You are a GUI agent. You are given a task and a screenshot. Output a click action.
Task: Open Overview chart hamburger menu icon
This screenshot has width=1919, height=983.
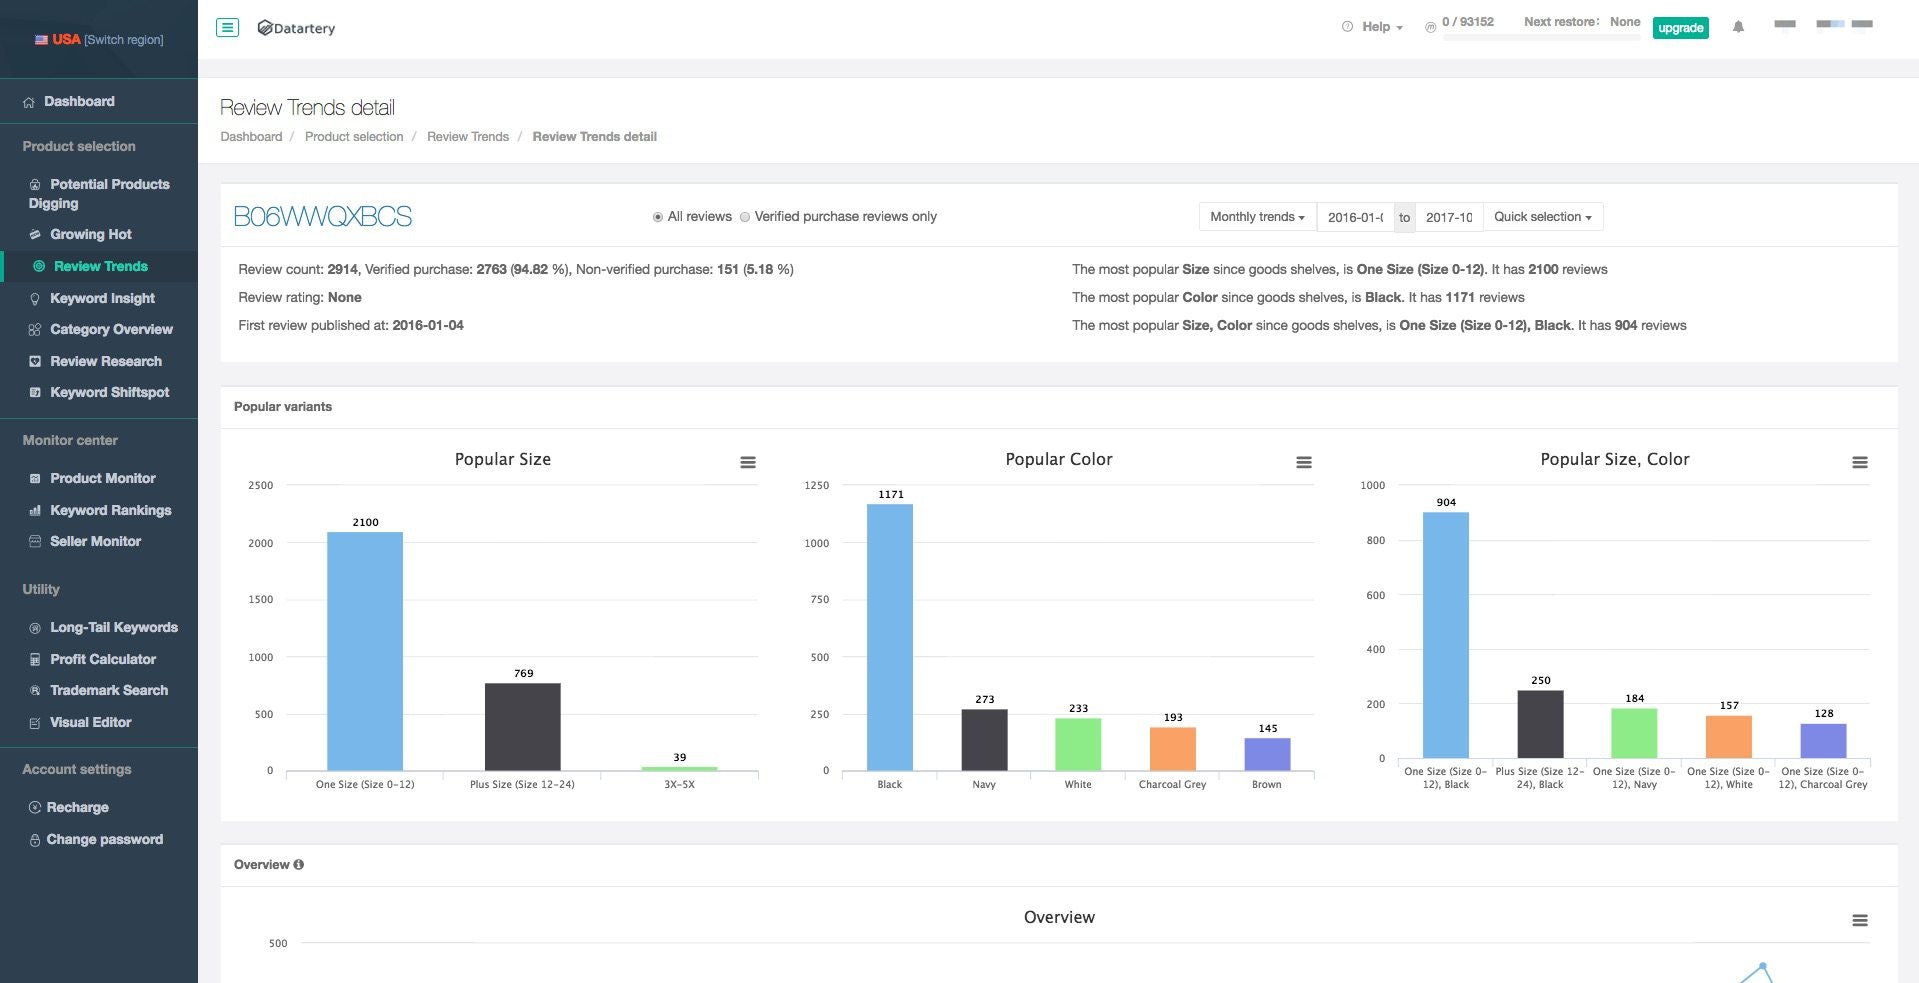tap(1860, 920)
